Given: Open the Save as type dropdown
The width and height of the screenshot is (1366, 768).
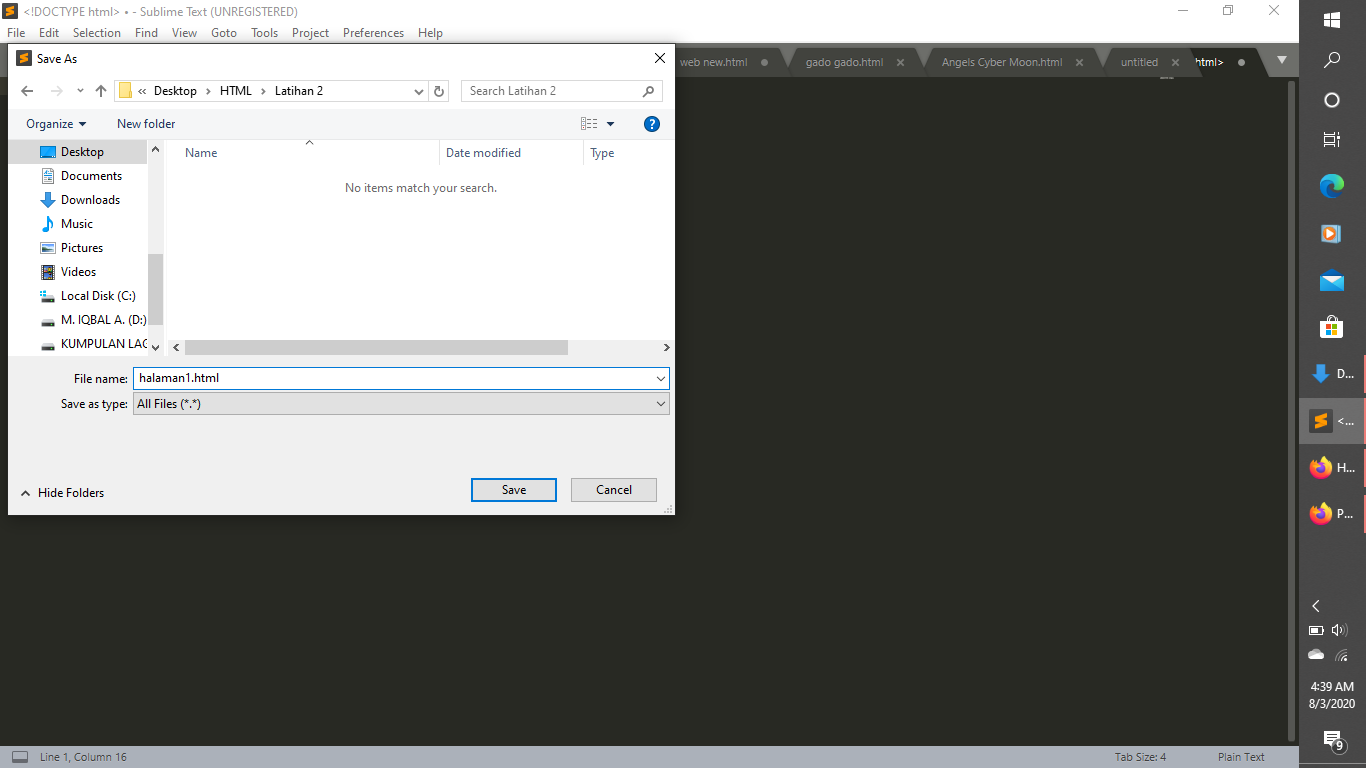Looking at the screenshot, I should click(x=661, y=403).
